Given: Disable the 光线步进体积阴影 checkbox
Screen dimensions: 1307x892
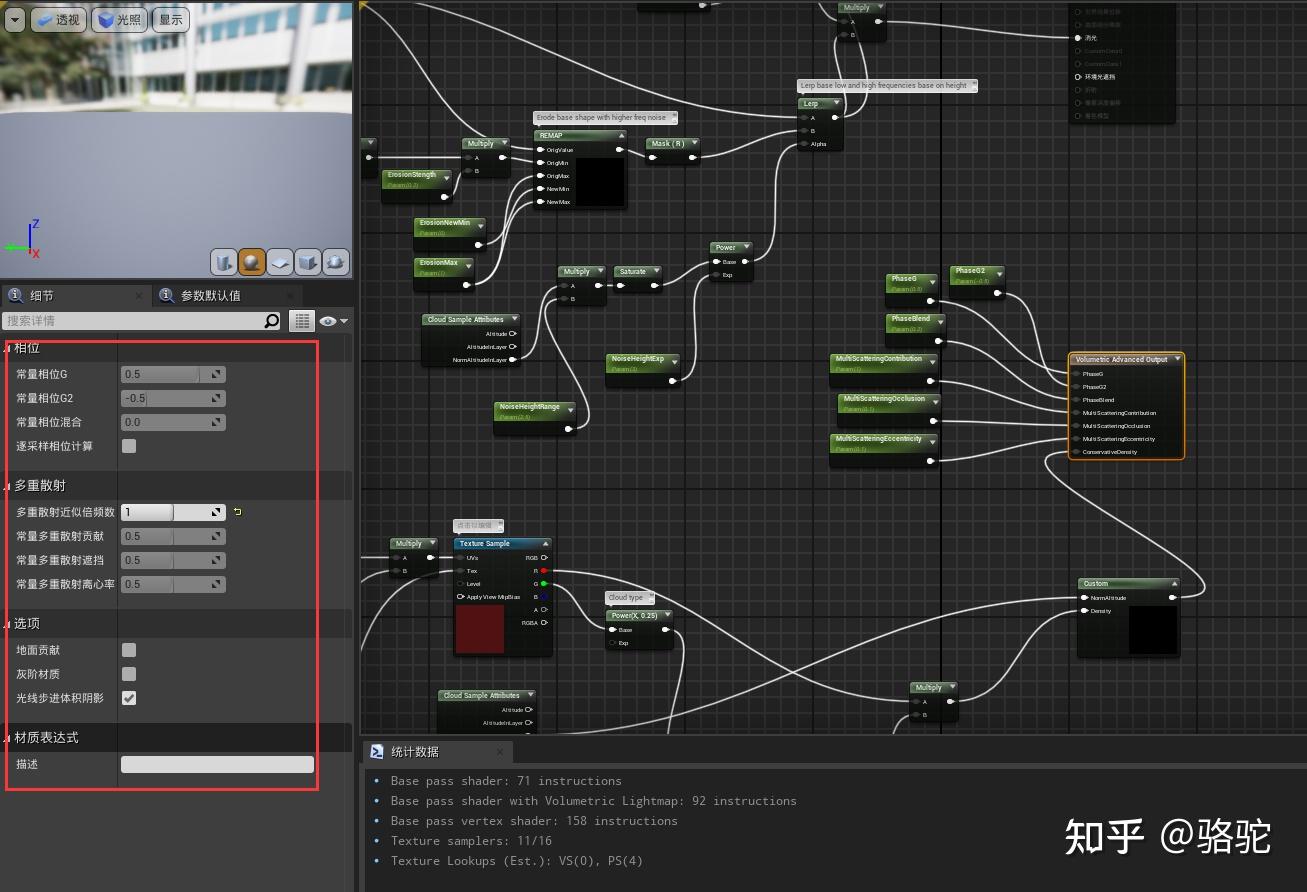Looking at the screenshot, I should pos(128,698).
